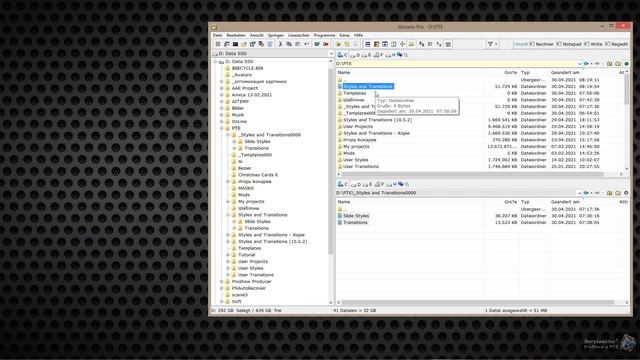This screenshot has height=360, width=640.
Task: Select Christmas Cards E in the tree
Action: coord(258,175)
